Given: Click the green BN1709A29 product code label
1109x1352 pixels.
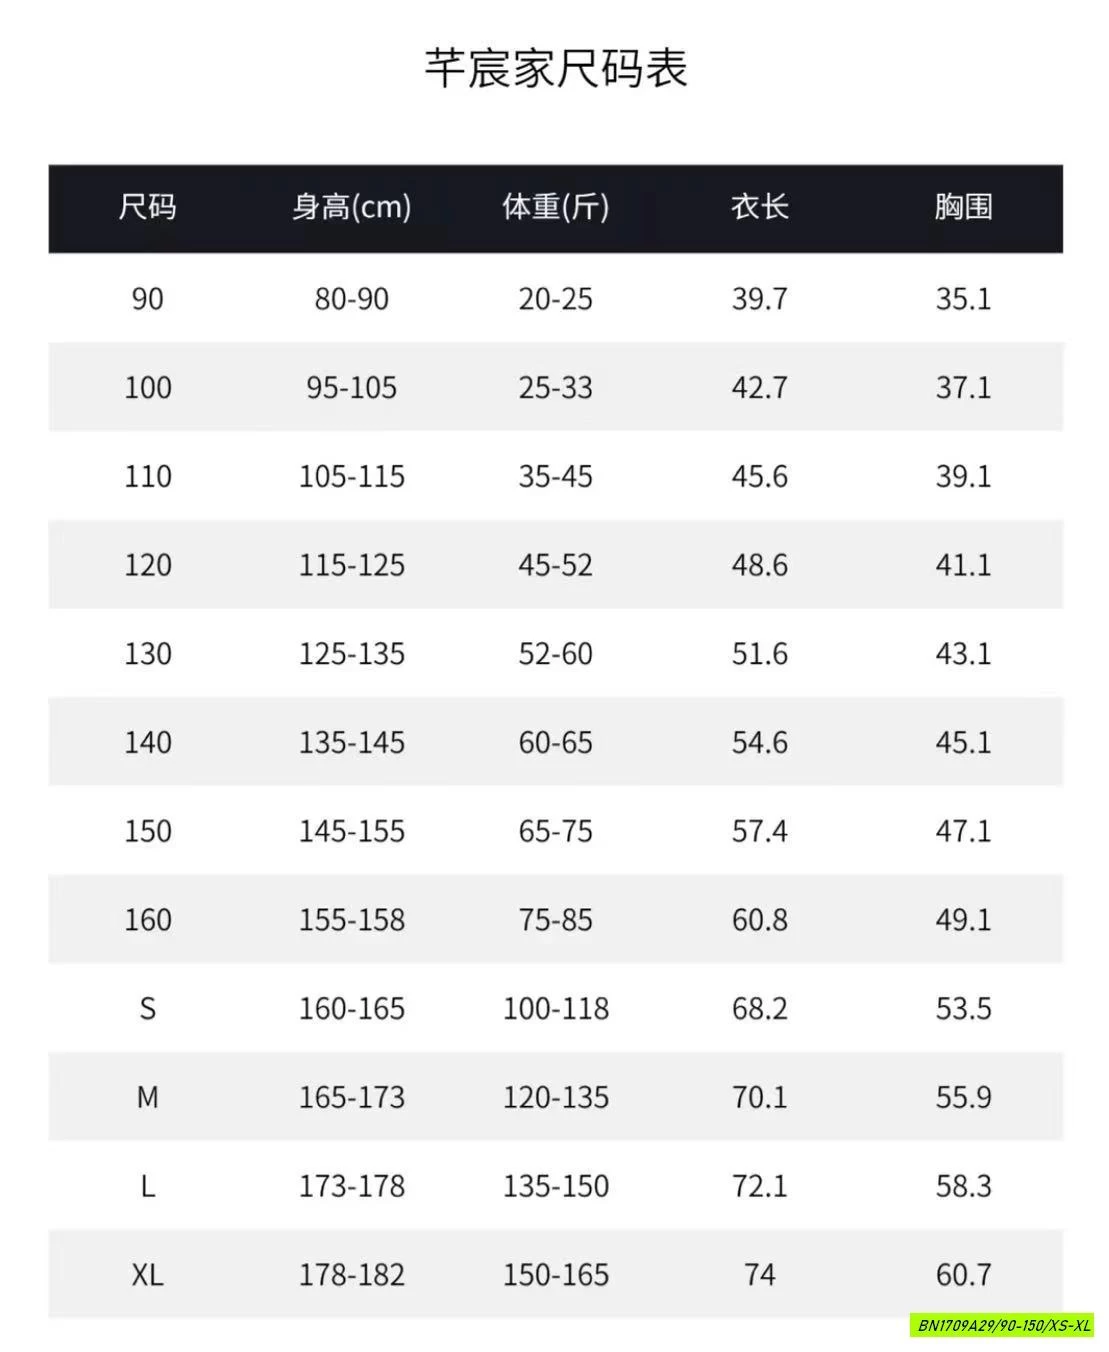Looking at the screenshot, I should [x=1003, y=1326].
